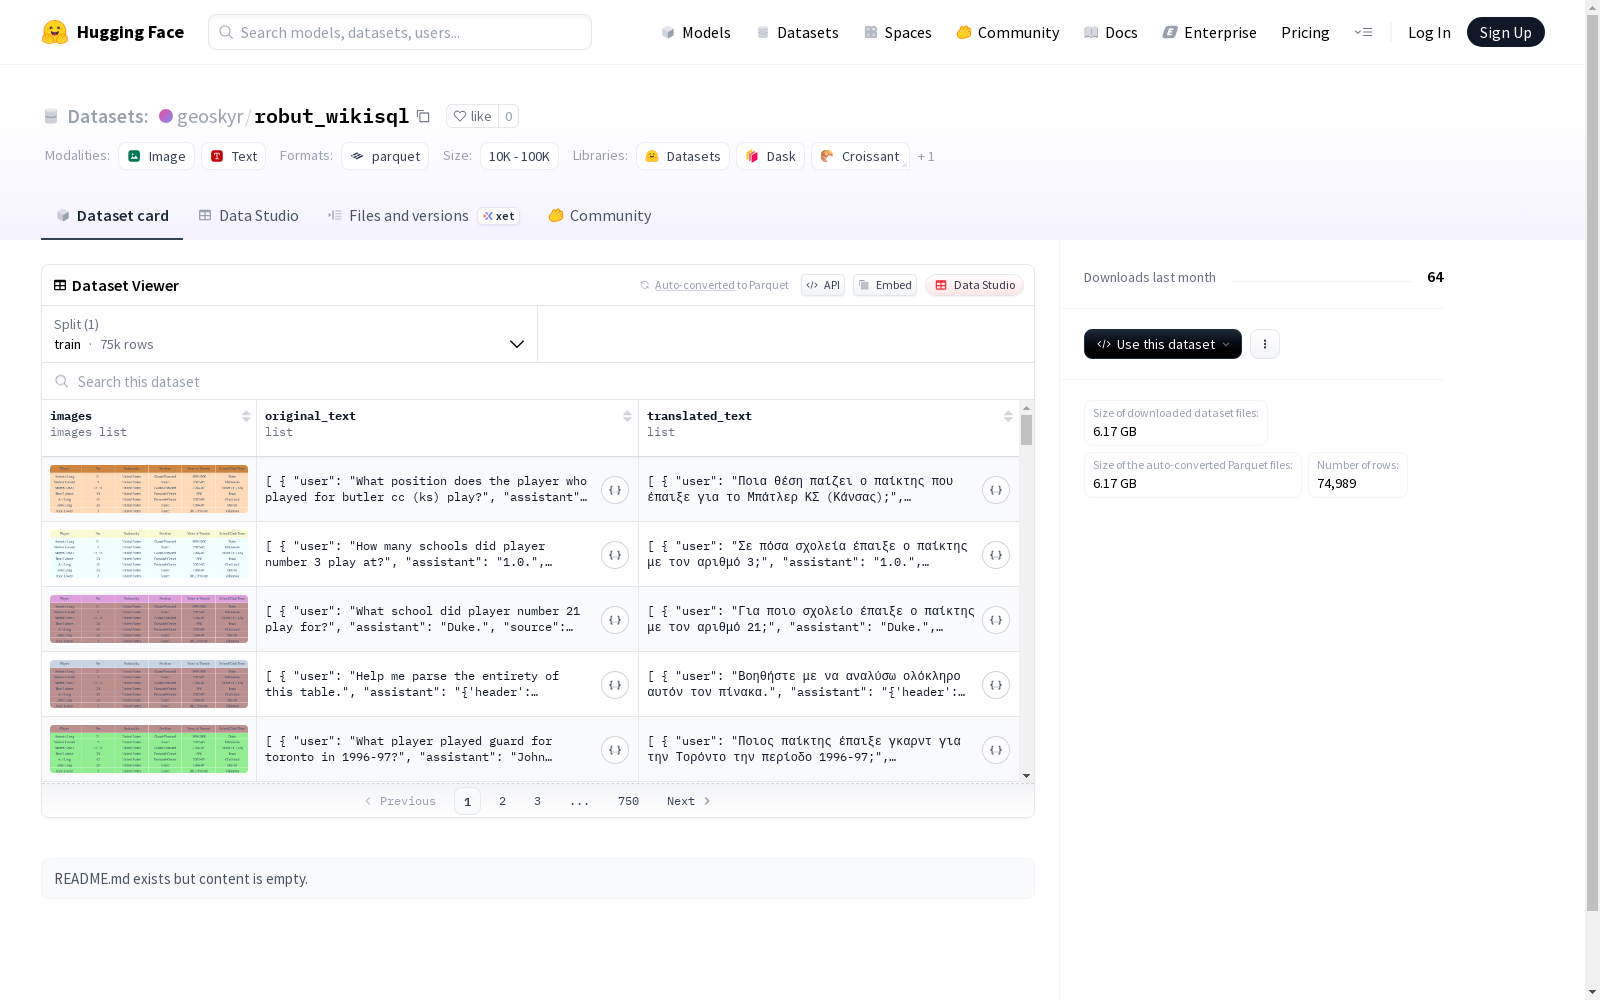
Task: Open the 'guard for toronto' row thumbnail
Action: 149,749
